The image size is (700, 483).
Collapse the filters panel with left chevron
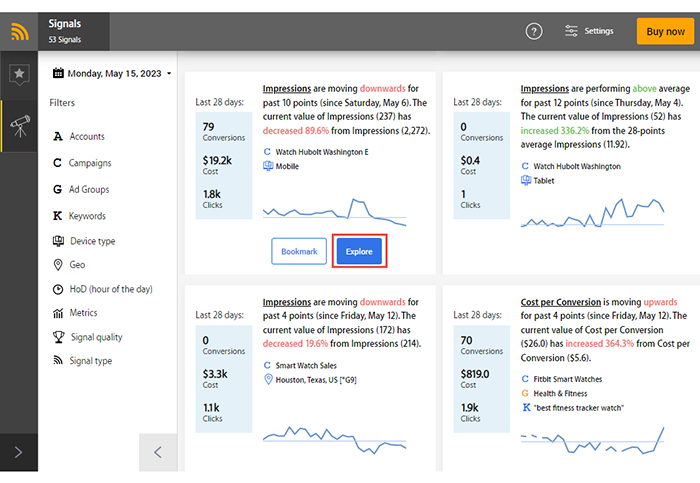click(x=158, y=452)
